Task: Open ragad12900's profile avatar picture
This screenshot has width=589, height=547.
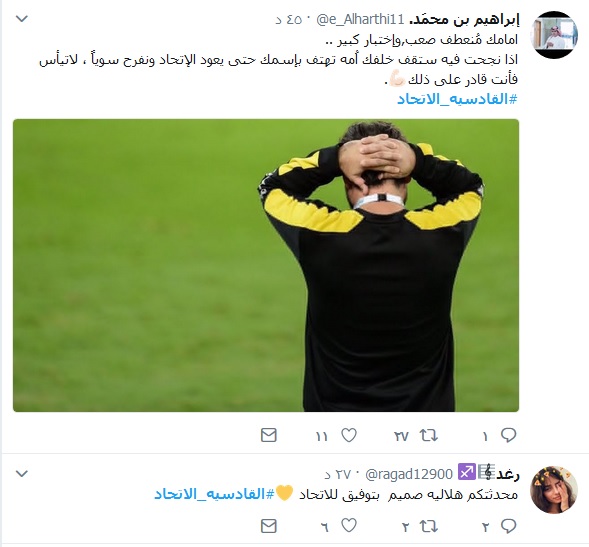Action: [x=554, y=490]
